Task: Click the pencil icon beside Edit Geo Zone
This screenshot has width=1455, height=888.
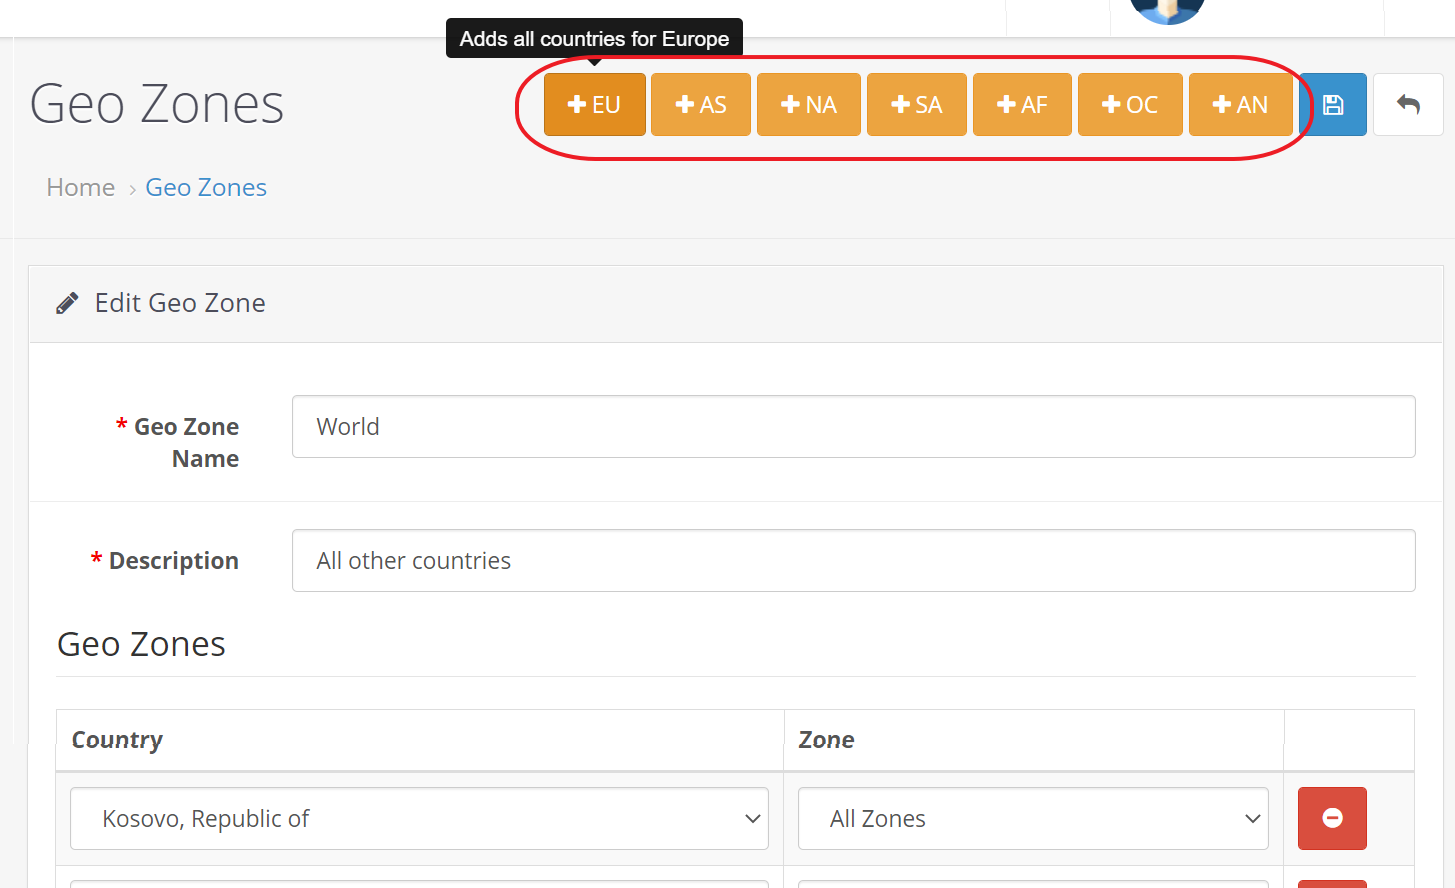Action: (x=67, y=304)
